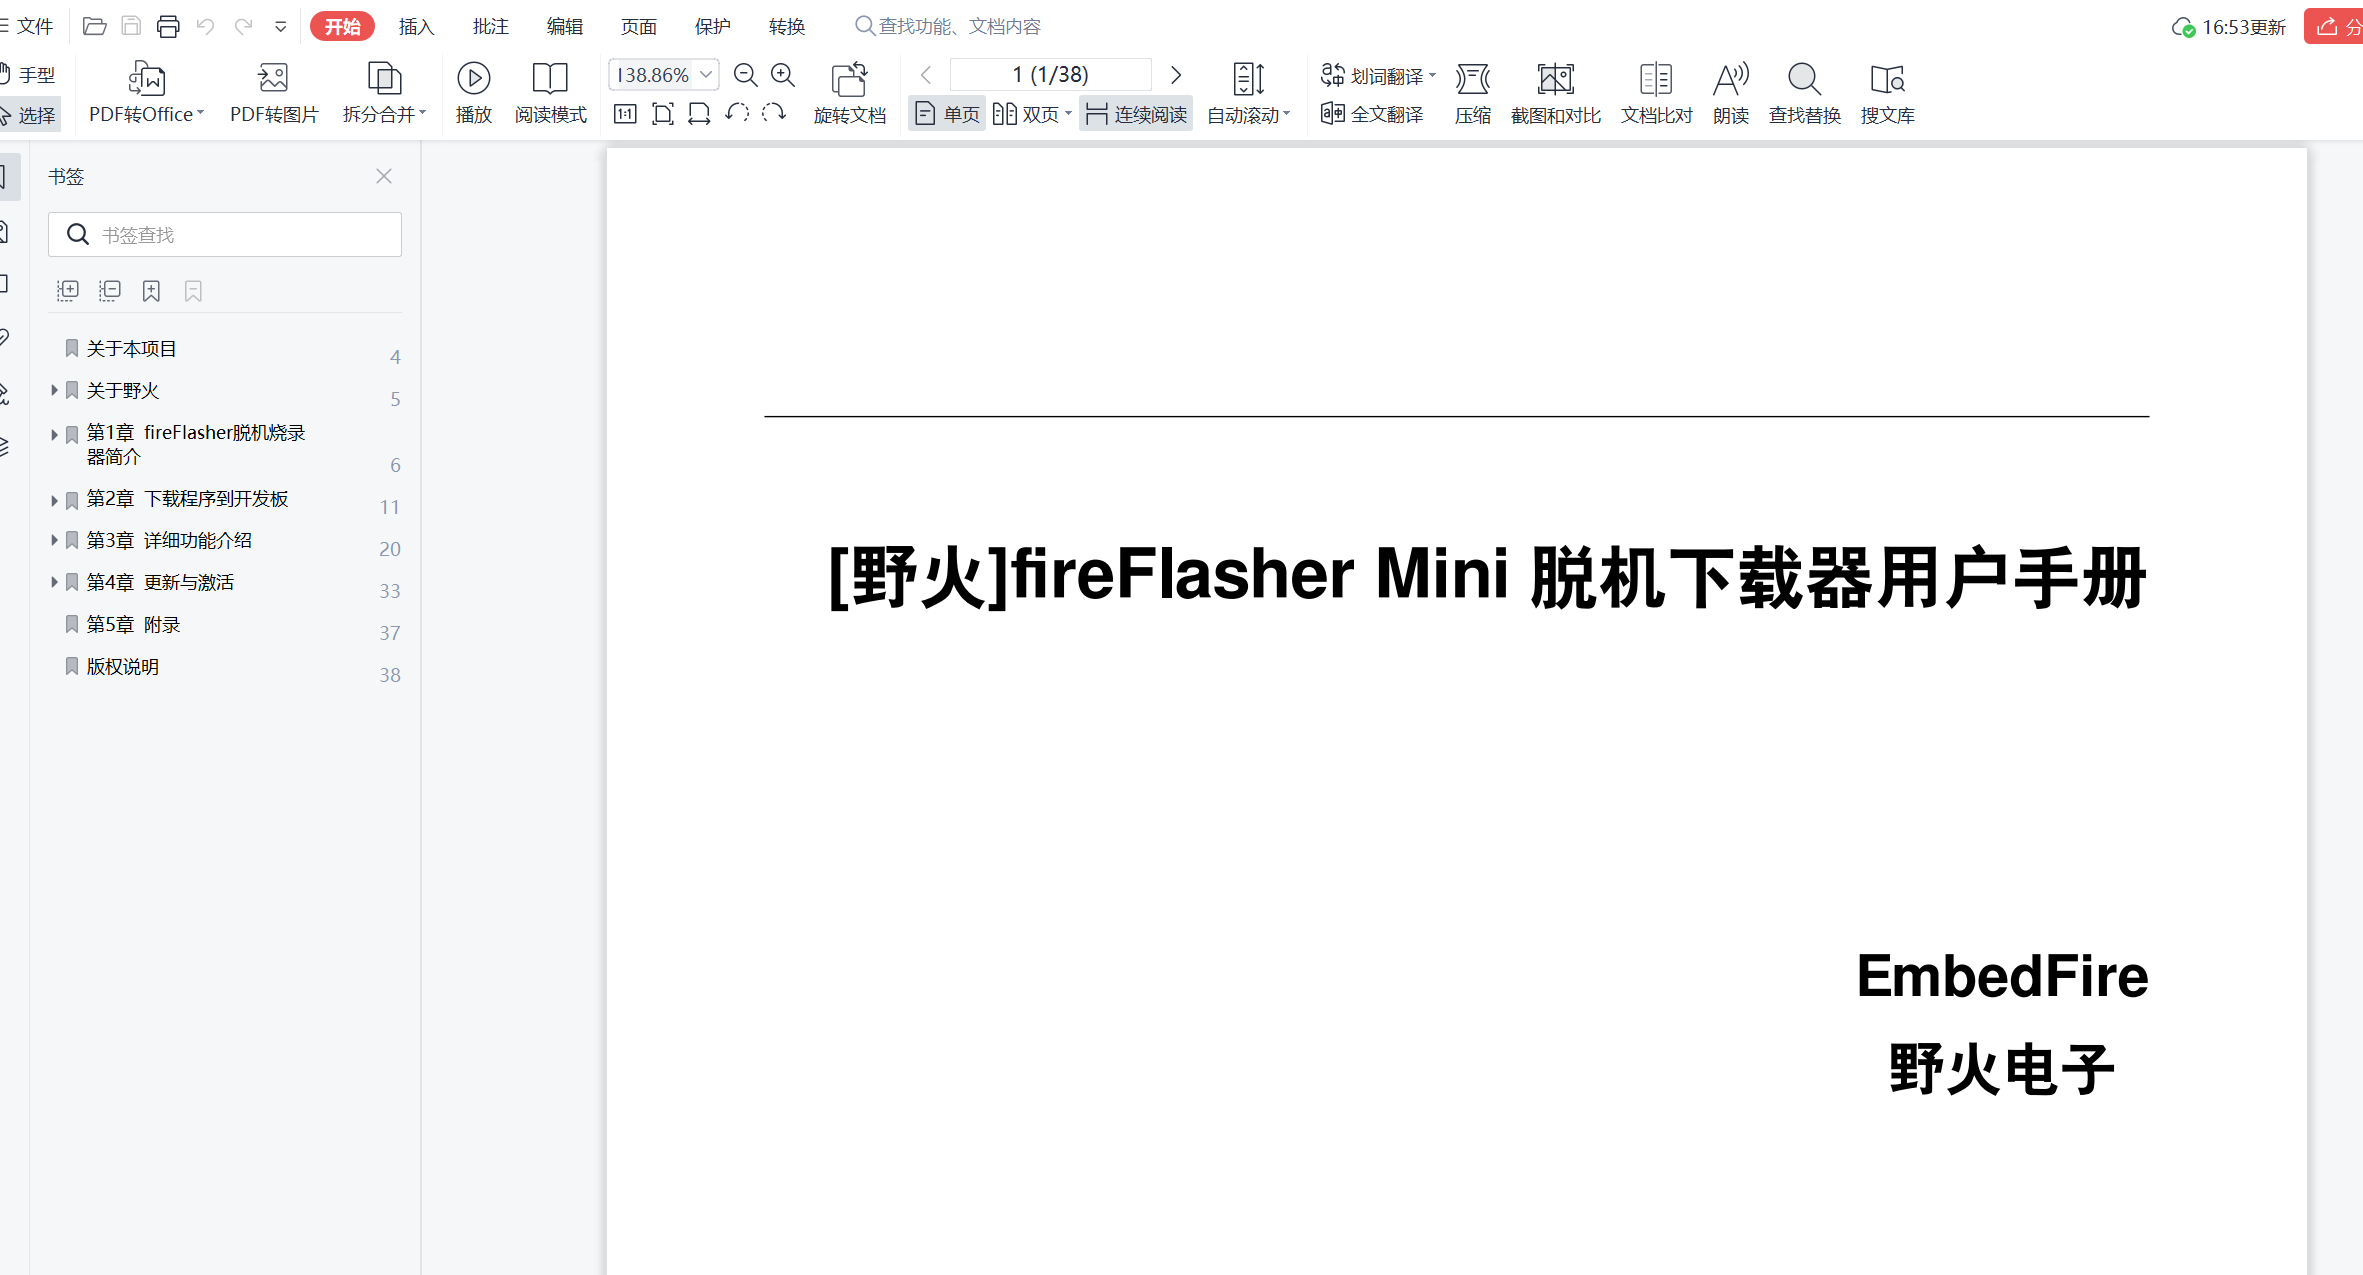Click the actual size 1:1 icon

click(x=625, y=114)
